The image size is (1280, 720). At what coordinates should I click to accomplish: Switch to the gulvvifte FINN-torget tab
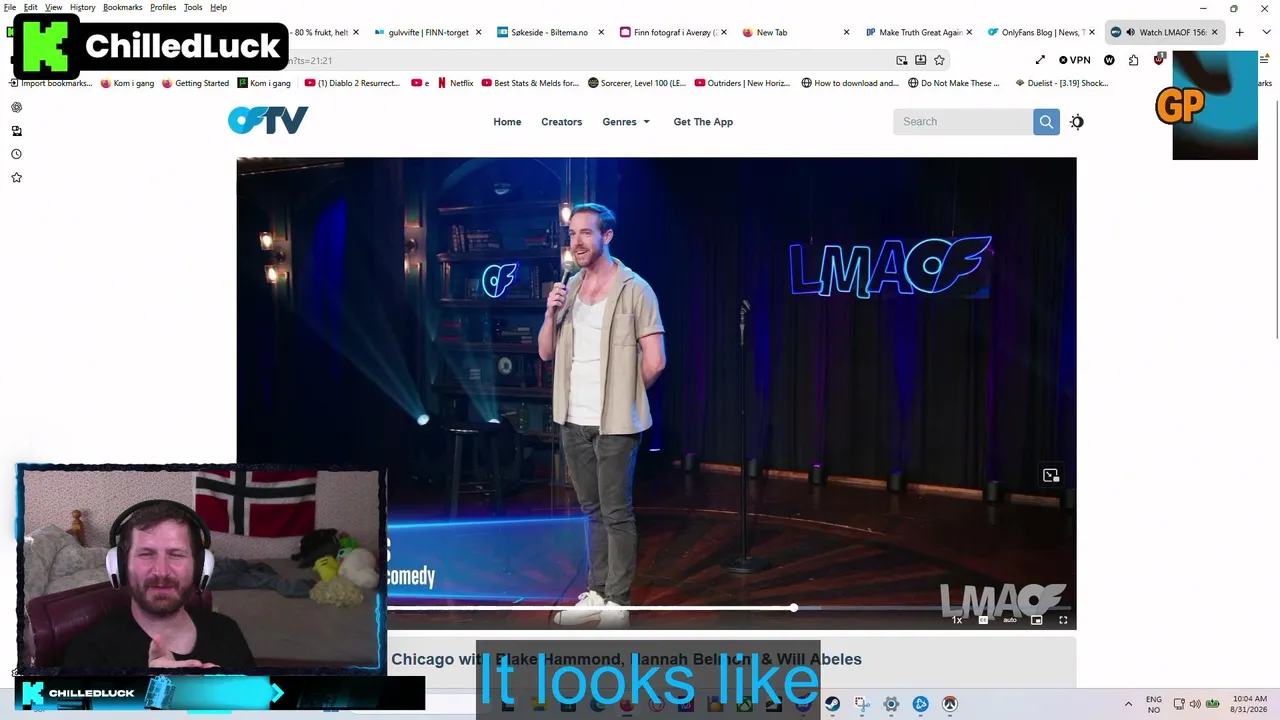[427, 32]
